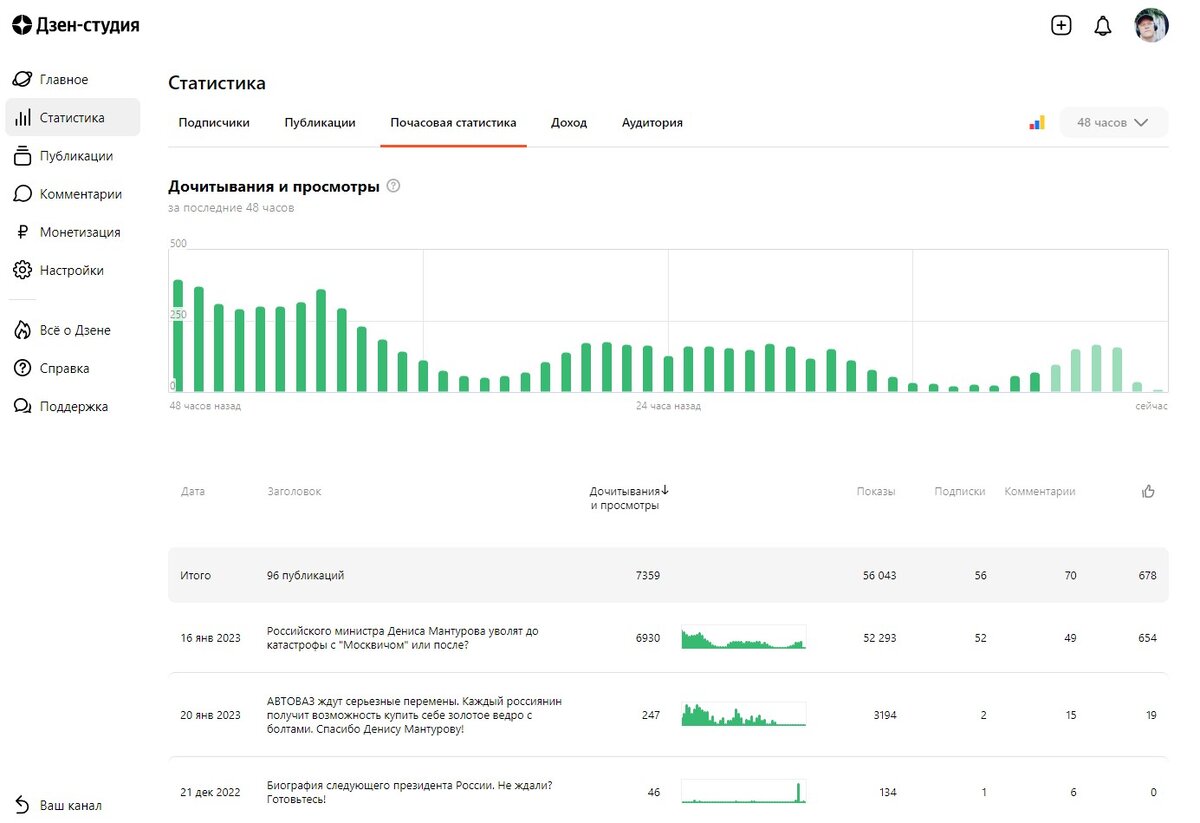Click the Дзен-студия logo

coord(76,25)
